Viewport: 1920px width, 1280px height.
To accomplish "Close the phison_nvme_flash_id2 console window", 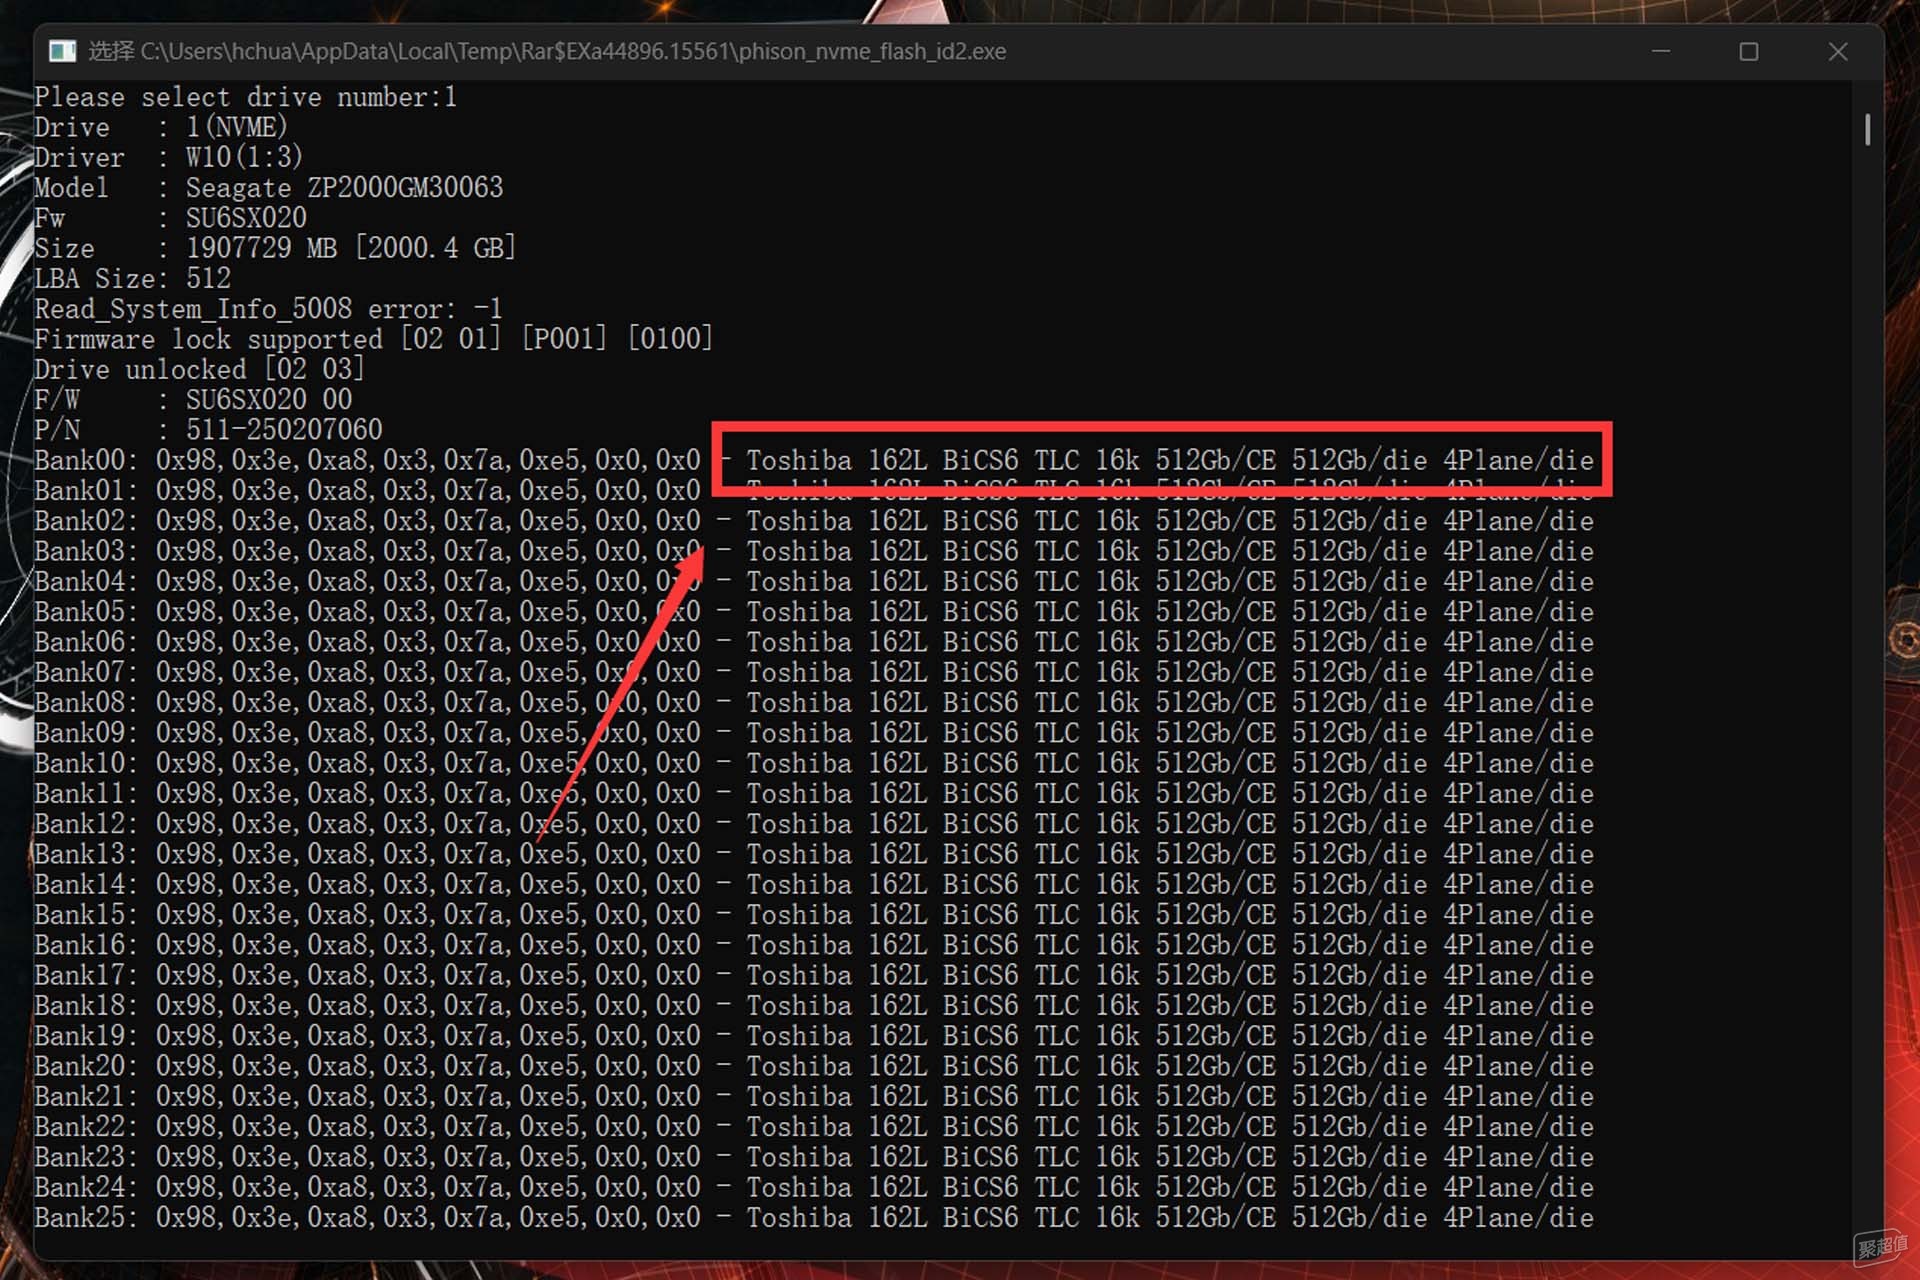I will pos(1838,51).
